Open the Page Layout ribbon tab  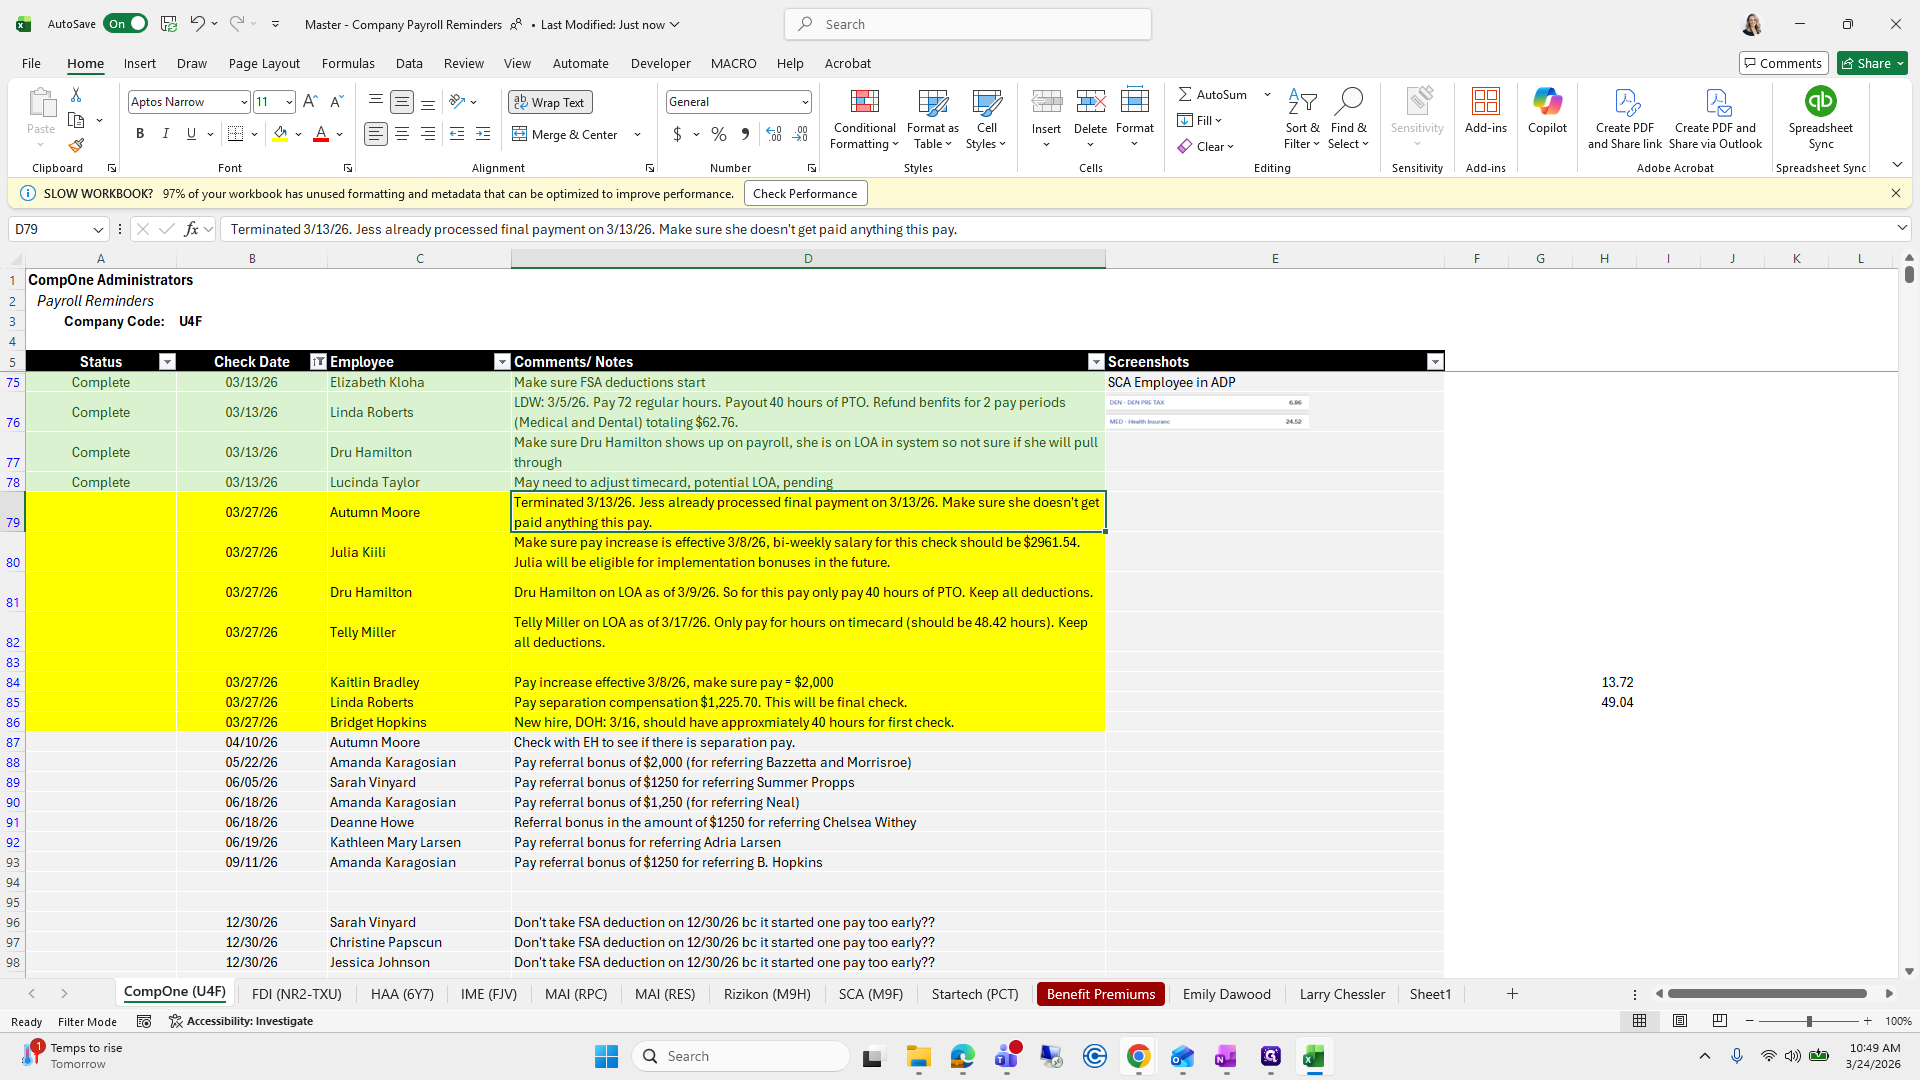pos(264,63)
